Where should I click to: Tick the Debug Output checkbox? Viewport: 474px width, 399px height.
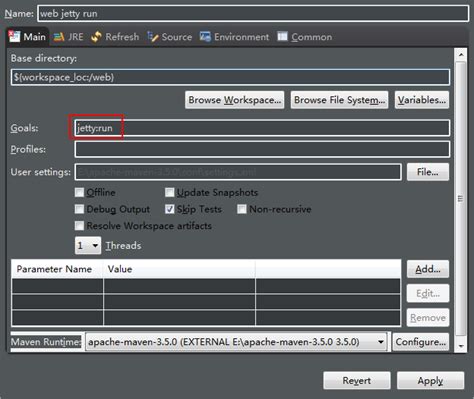[x=79, y=209]
